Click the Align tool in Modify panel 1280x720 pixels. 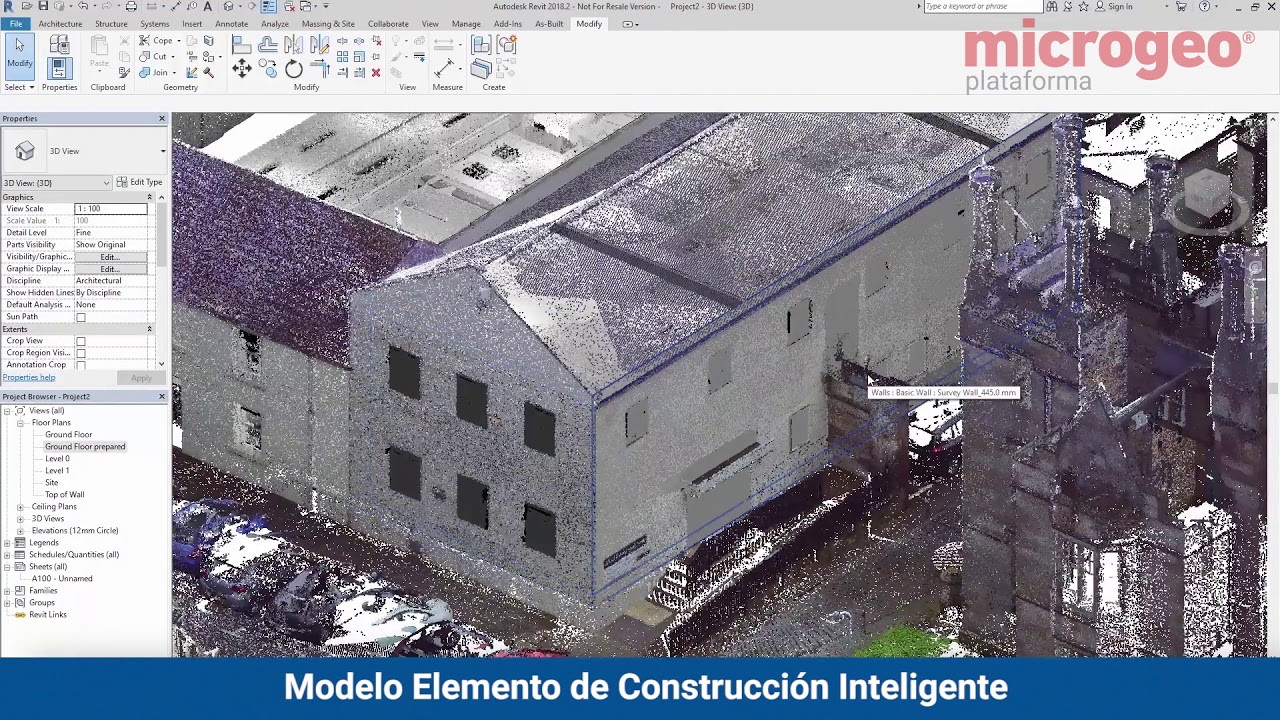[241, 45]
